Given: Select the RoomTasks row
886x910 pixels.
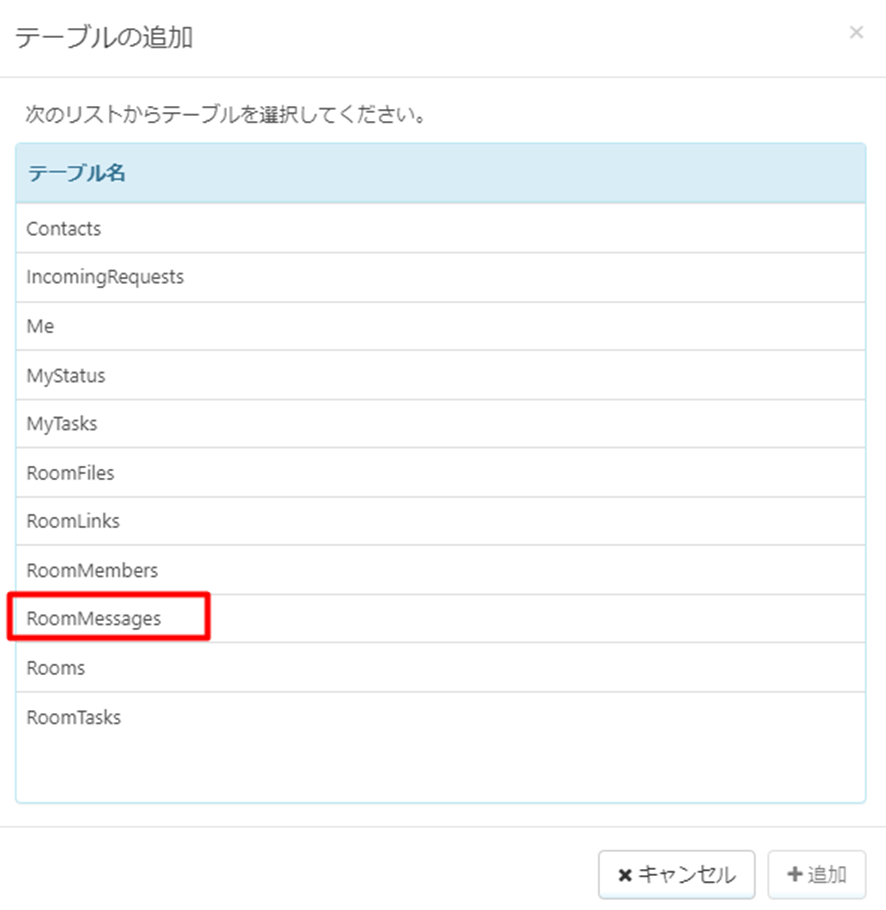Looking at the screenshot, I should click(x=74, y=717).
